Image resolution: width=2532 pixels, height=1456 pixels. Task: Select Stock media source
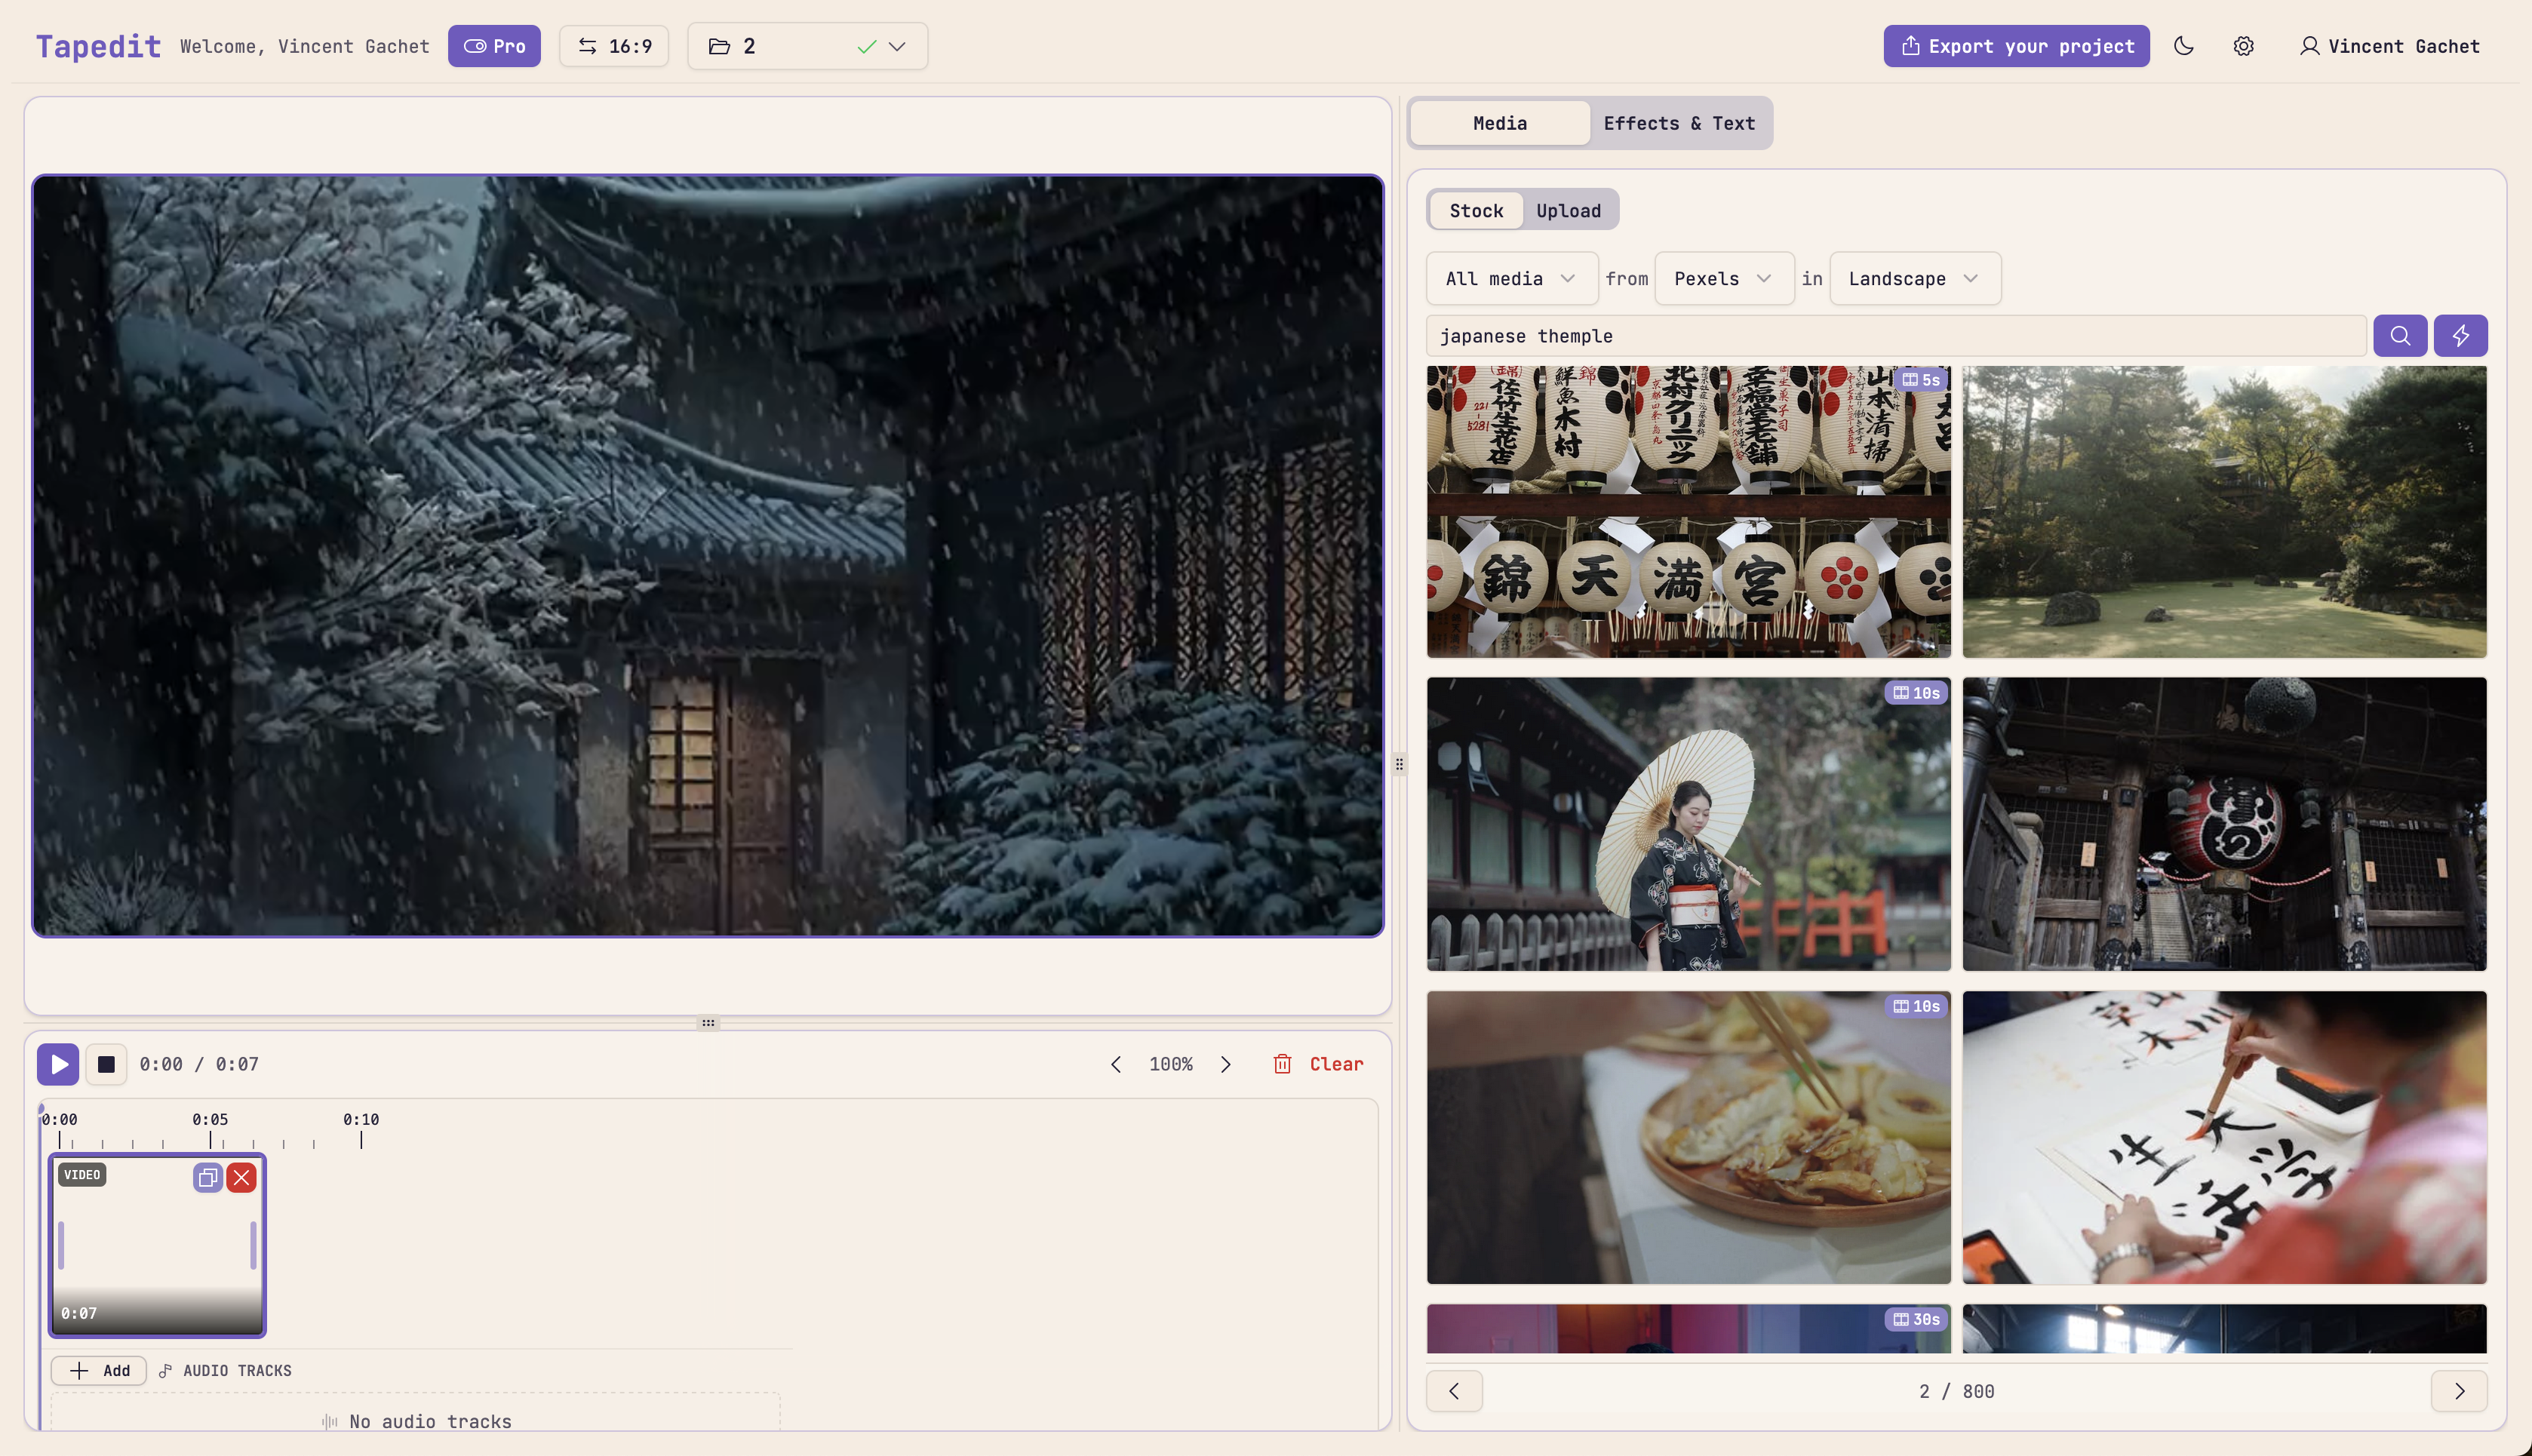pyautogui.click(x=1476, y=211)
